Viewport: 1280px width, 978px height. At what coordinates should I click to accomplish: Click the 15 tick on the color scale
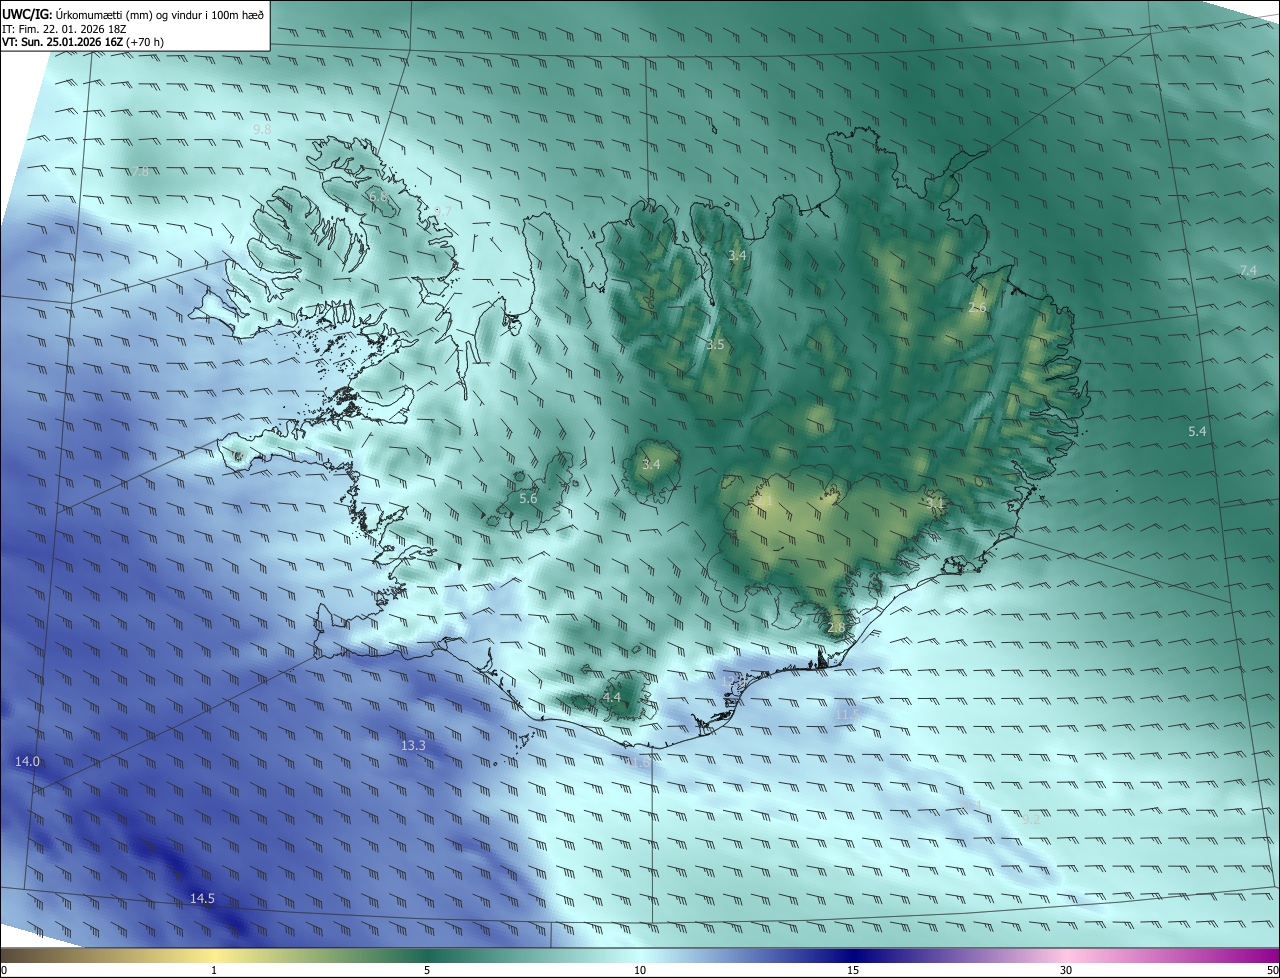[853, 970]
